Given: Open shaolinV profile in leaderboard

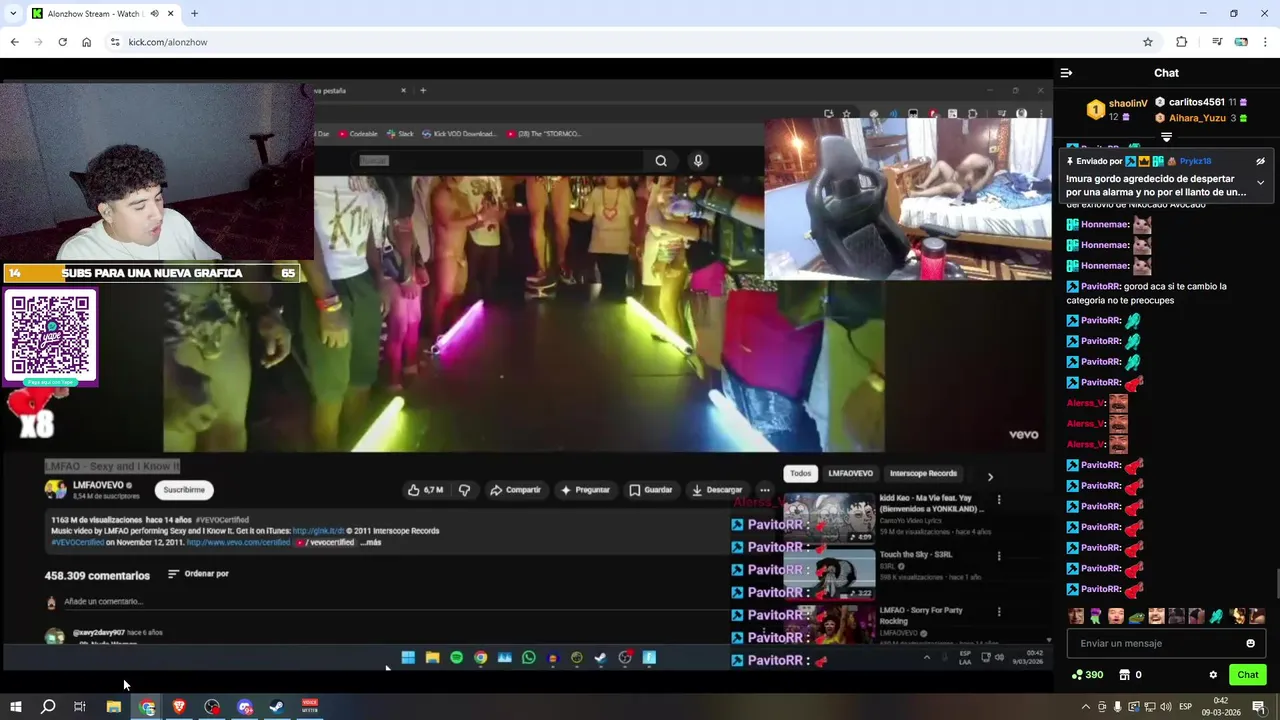Looking at the screenshot, I should pos(1128,103).
